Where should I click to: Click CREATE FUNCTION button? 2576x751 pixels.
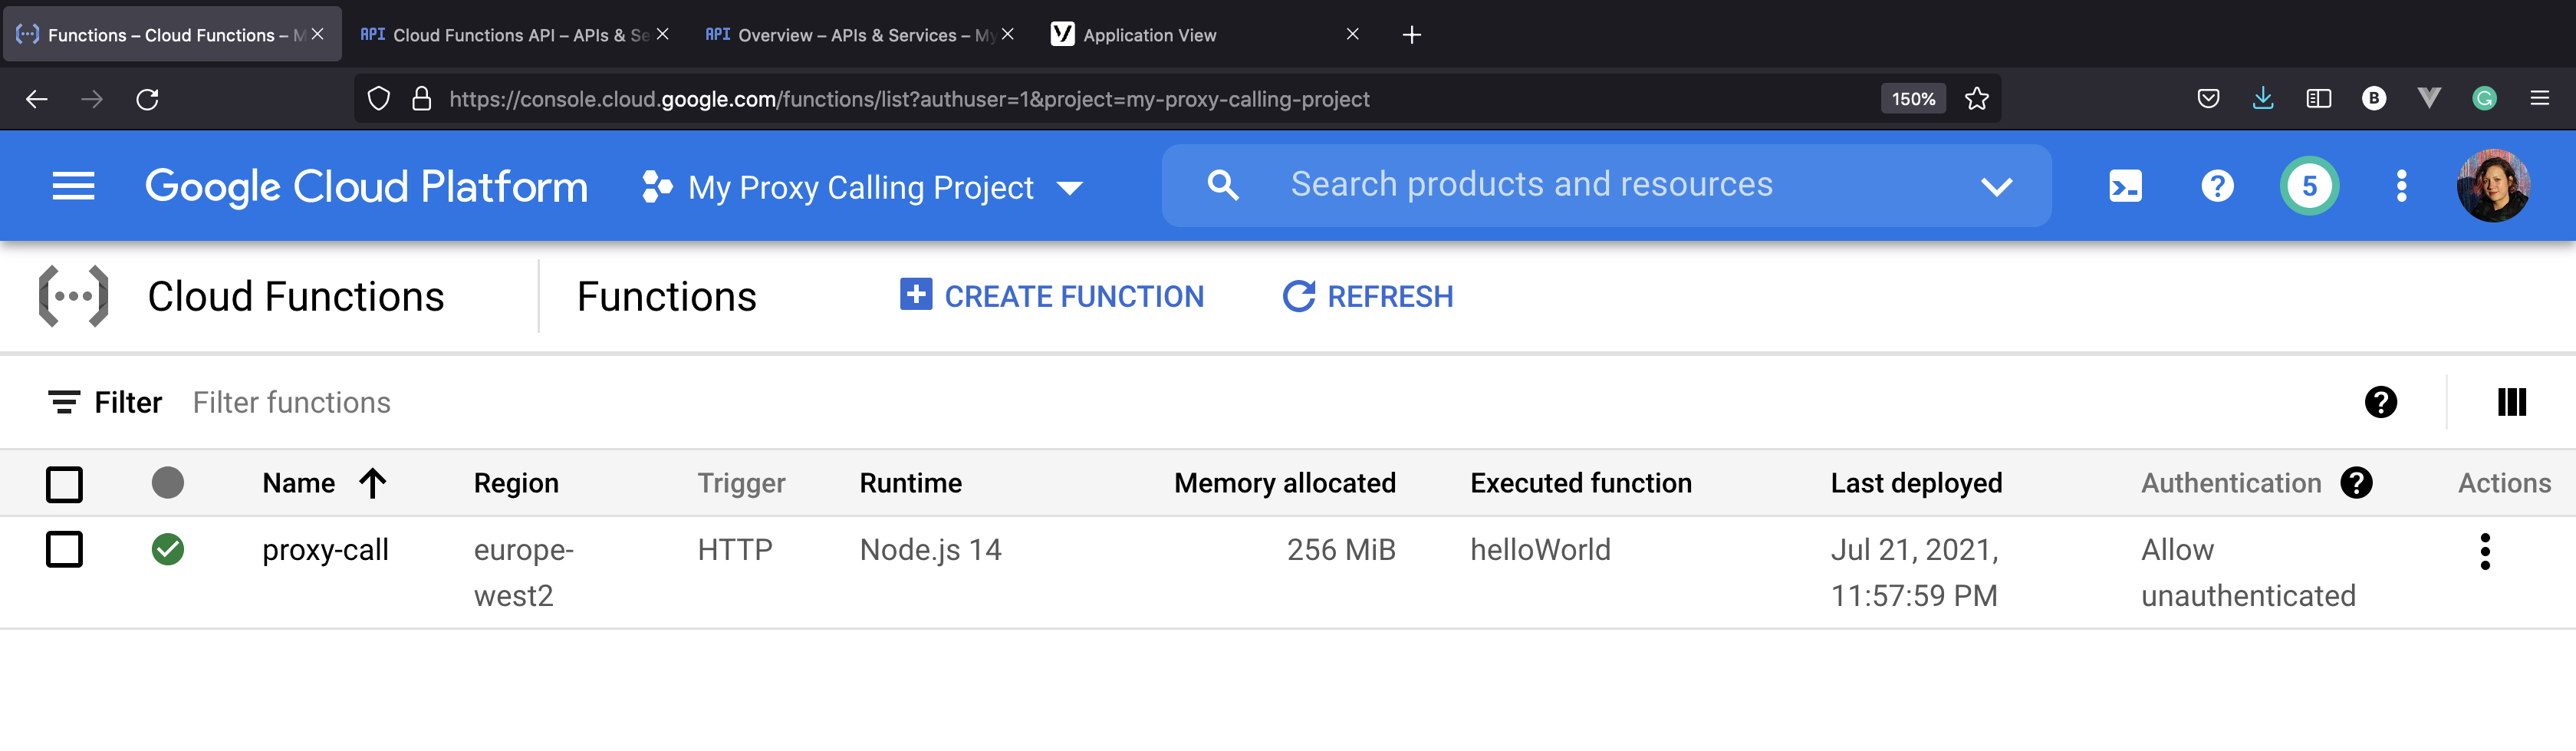[1052, 296]
